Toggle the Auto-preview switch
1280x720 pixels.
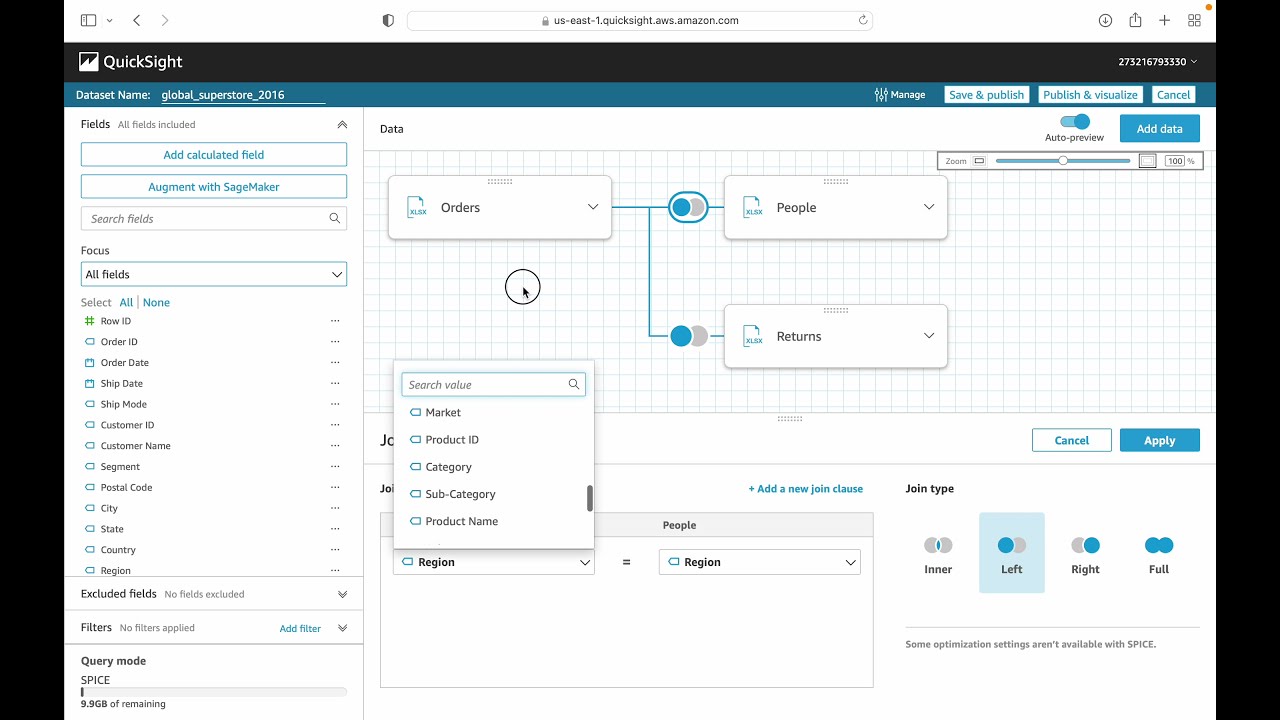pyautogui.click(x=1075, y=122)
